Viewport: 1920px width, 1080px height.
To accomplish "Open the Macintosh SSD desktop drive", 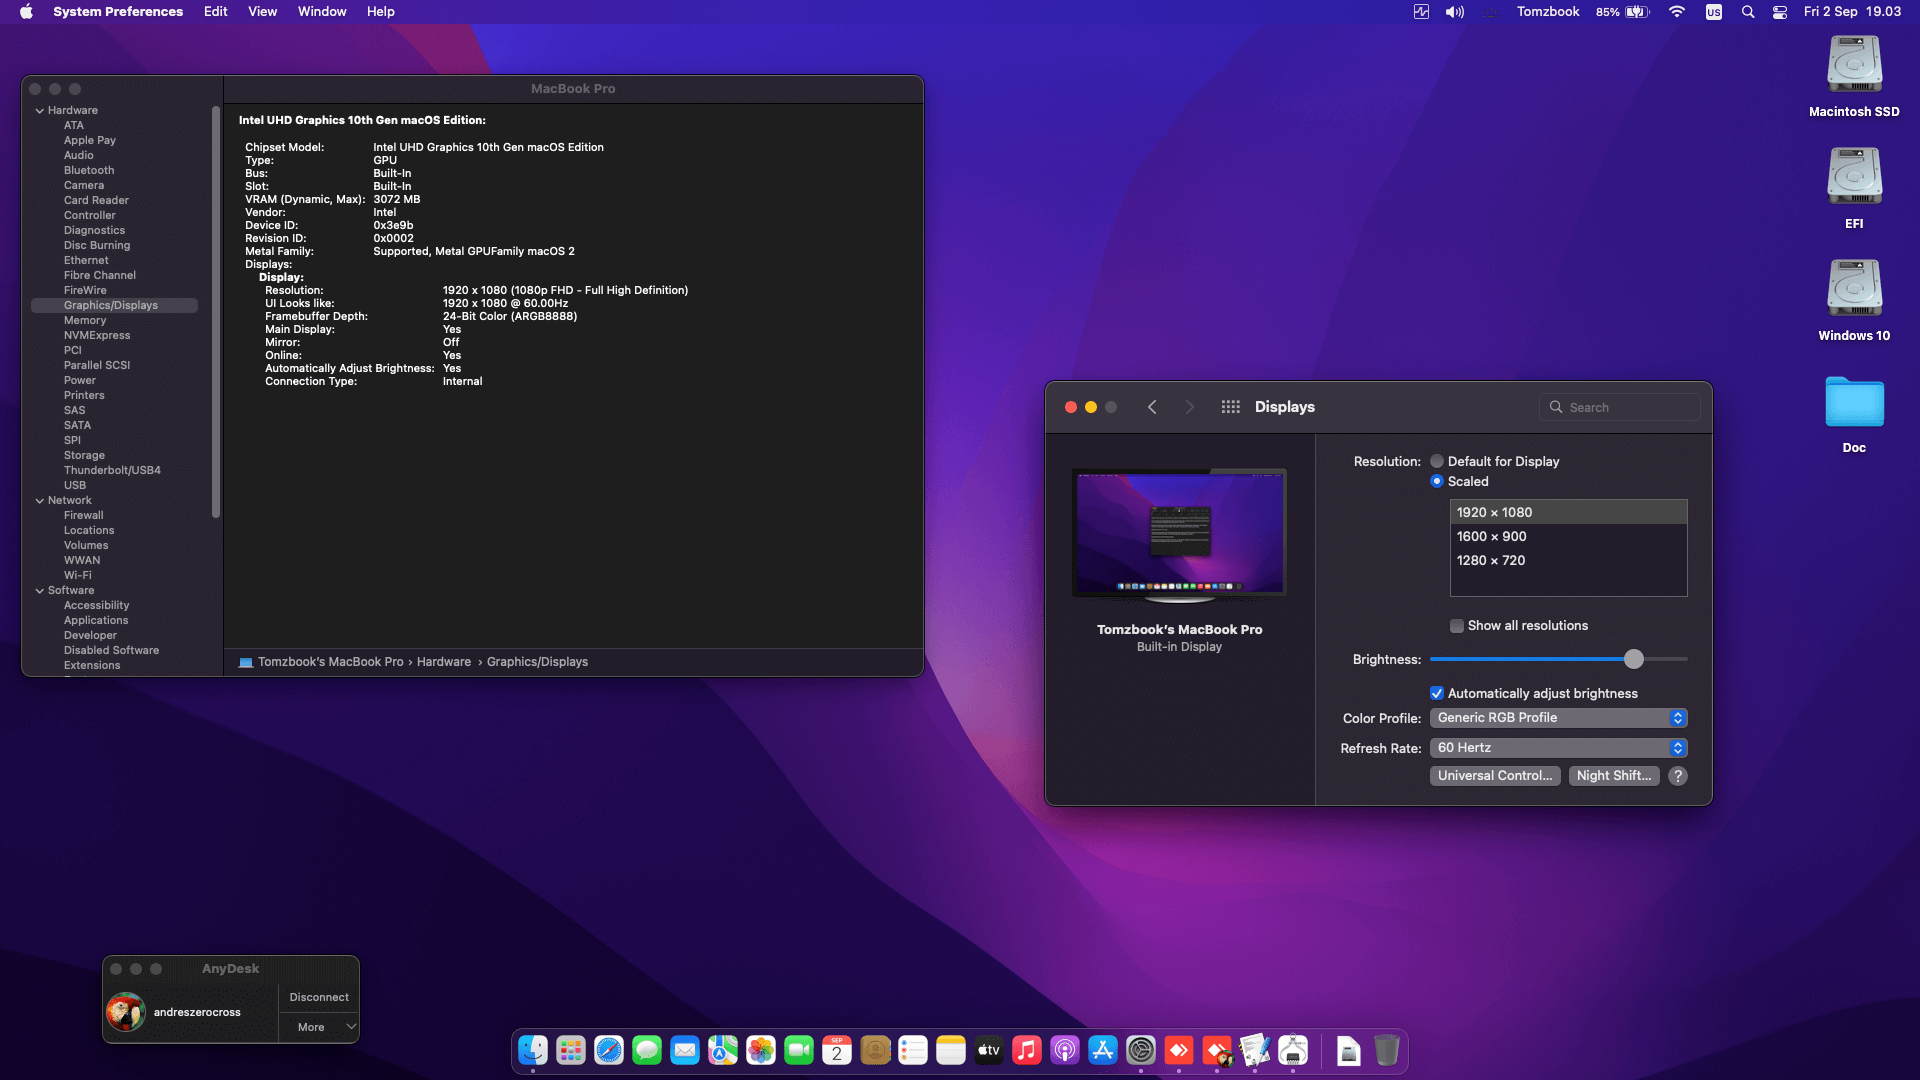I will (x=1854, y=77).
